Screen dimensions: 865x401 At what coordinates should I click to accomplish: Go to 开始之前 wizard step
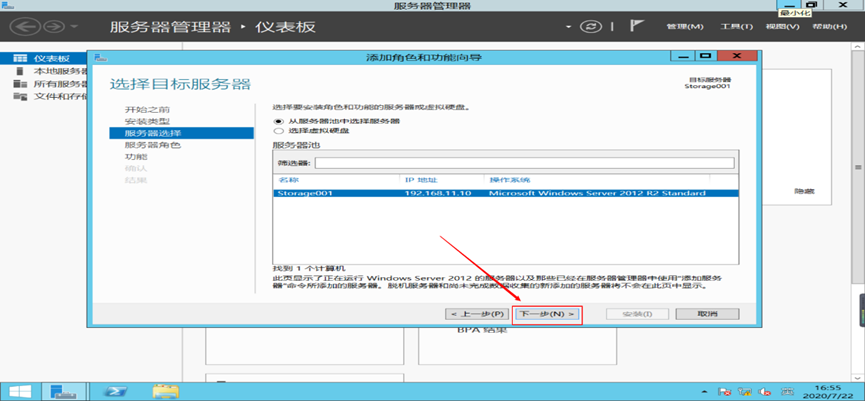coord(147,110)
